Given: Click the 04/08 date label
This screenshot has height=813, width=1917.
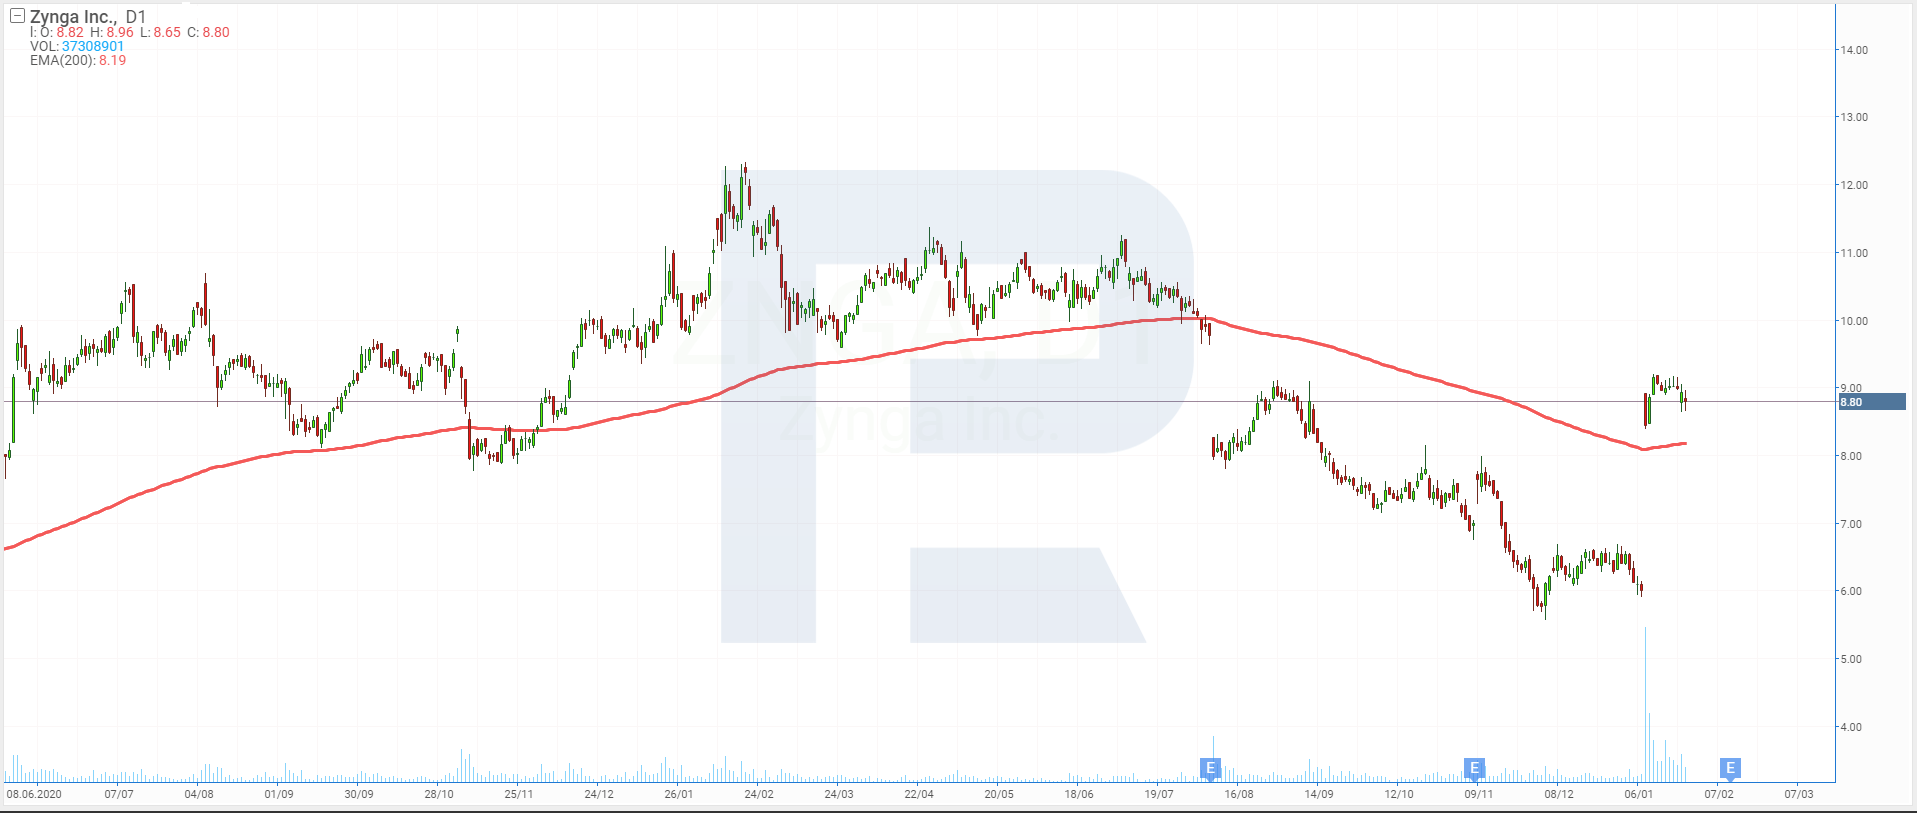Looking at the screenshot, I should coord(199,794).
